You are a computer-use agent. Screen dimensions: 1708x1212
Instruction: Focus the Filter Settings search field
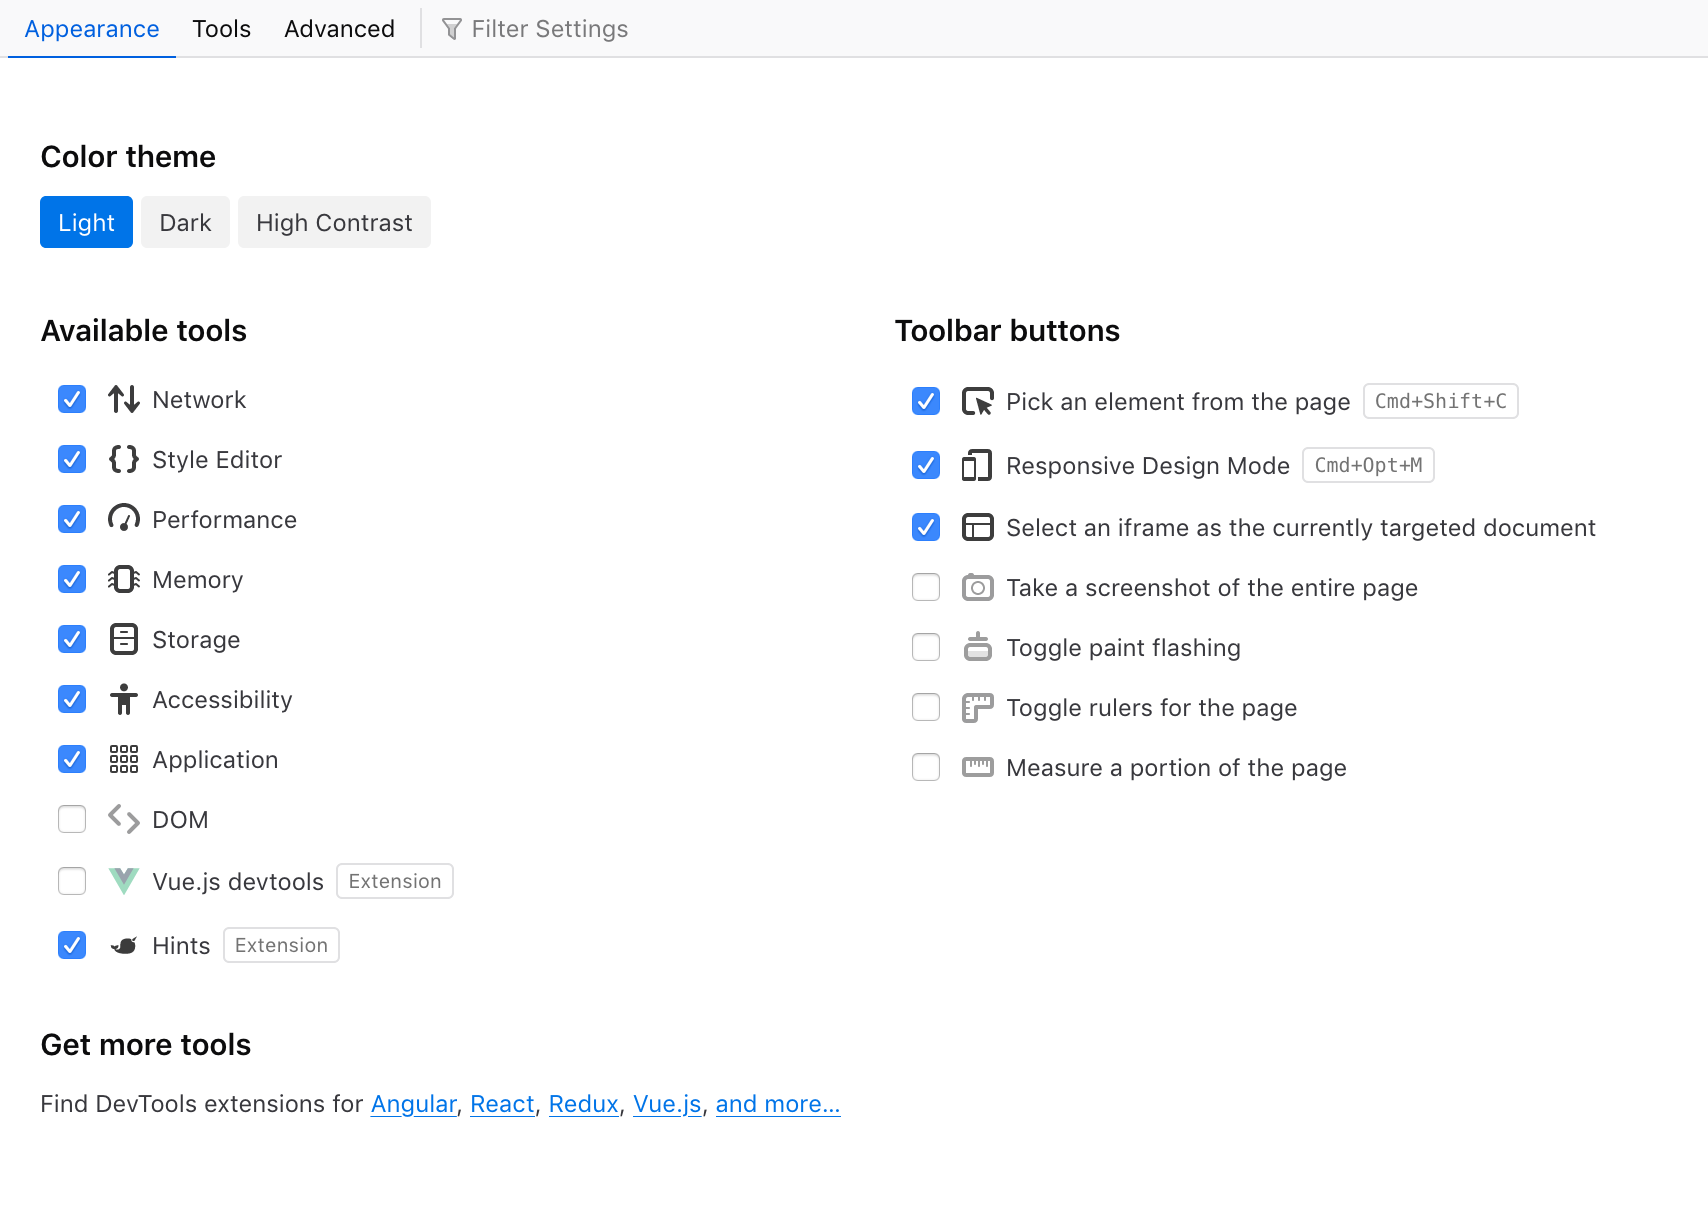pos(549,29)
